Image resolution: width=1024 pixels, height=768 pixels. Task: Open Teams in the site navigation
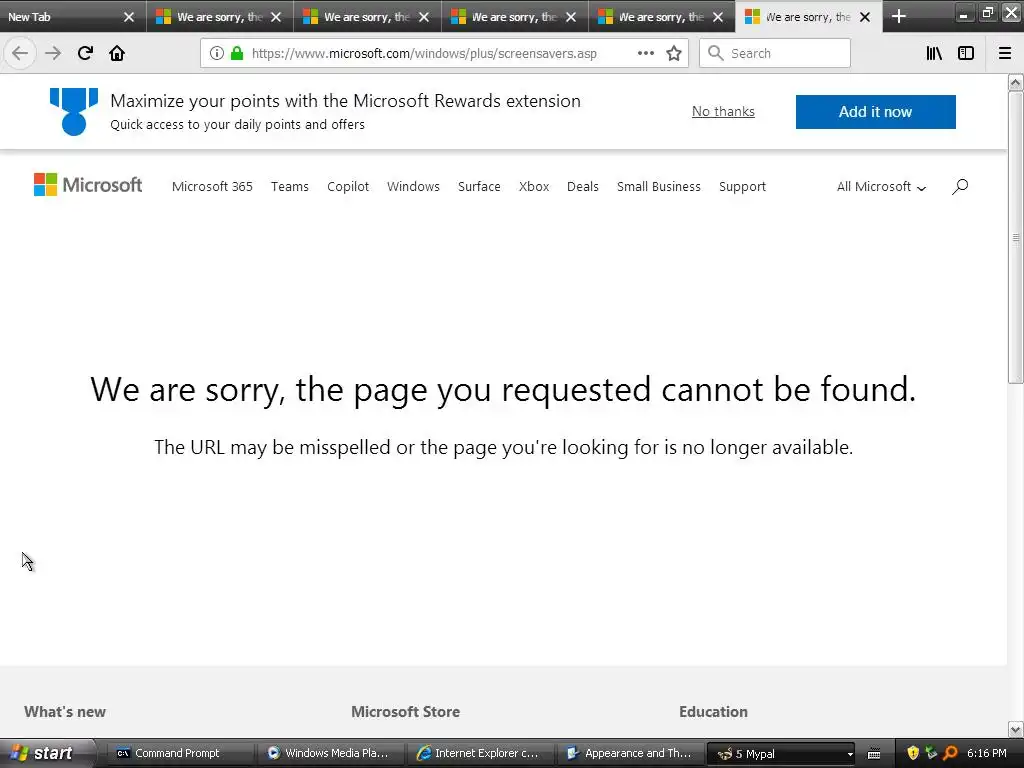[x=290, y=187]
